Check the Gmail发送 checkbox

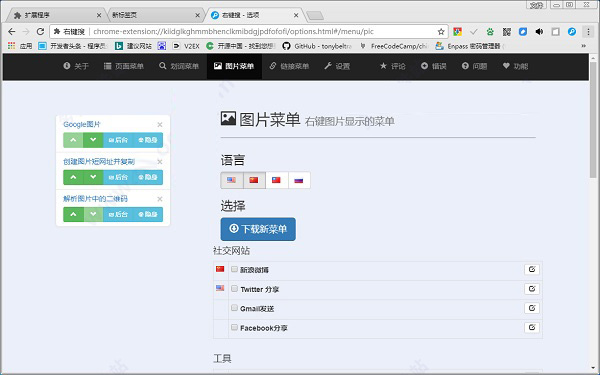click(x=234, y=308)
